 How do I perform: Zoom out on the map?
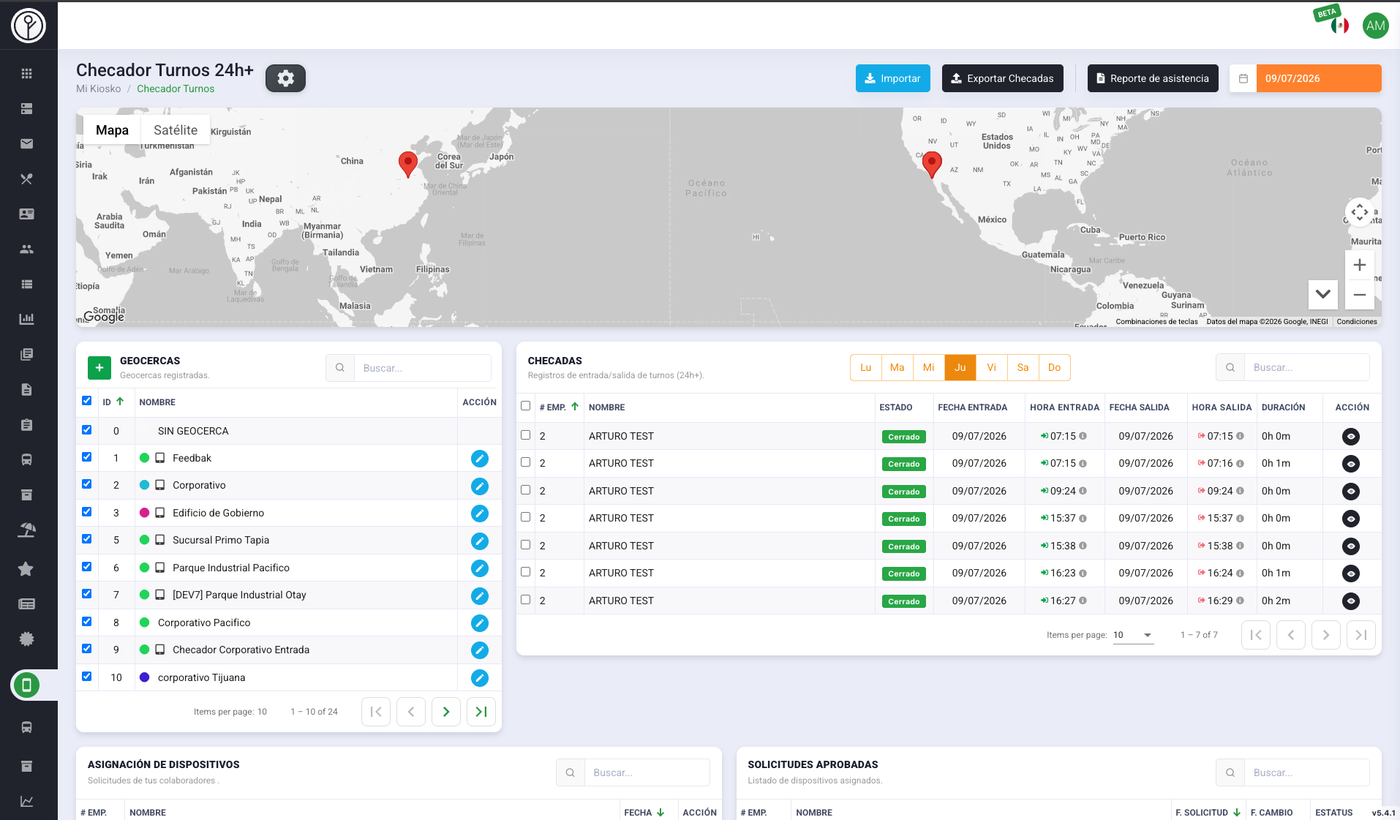pos(1359,295)
